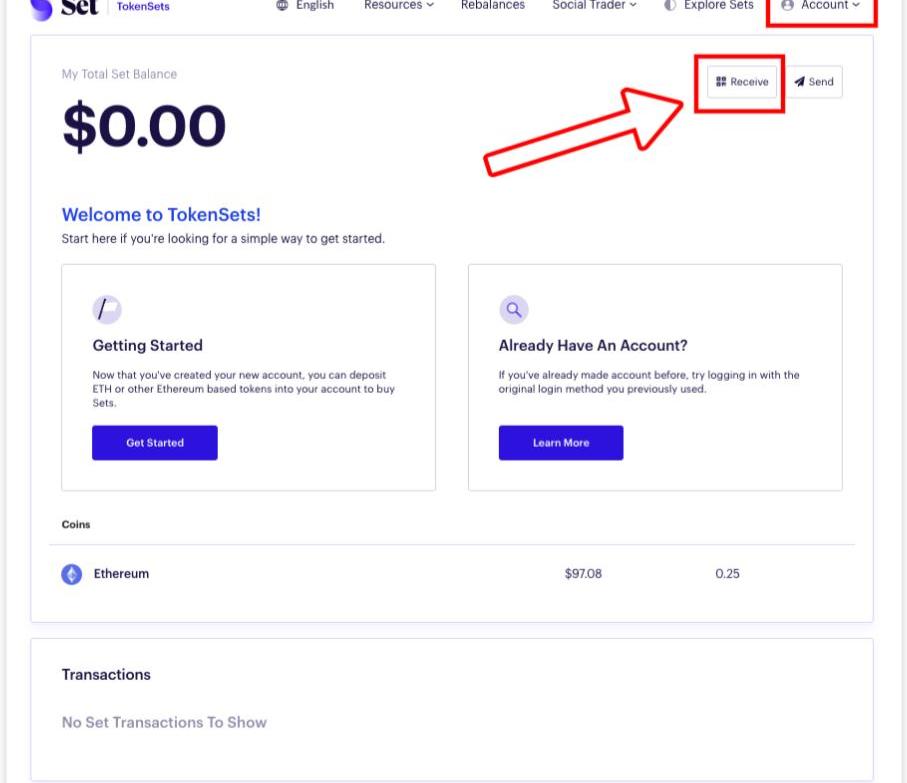Click the TokenSets brand text
907x783 pixels.
(x=143, y=6)
